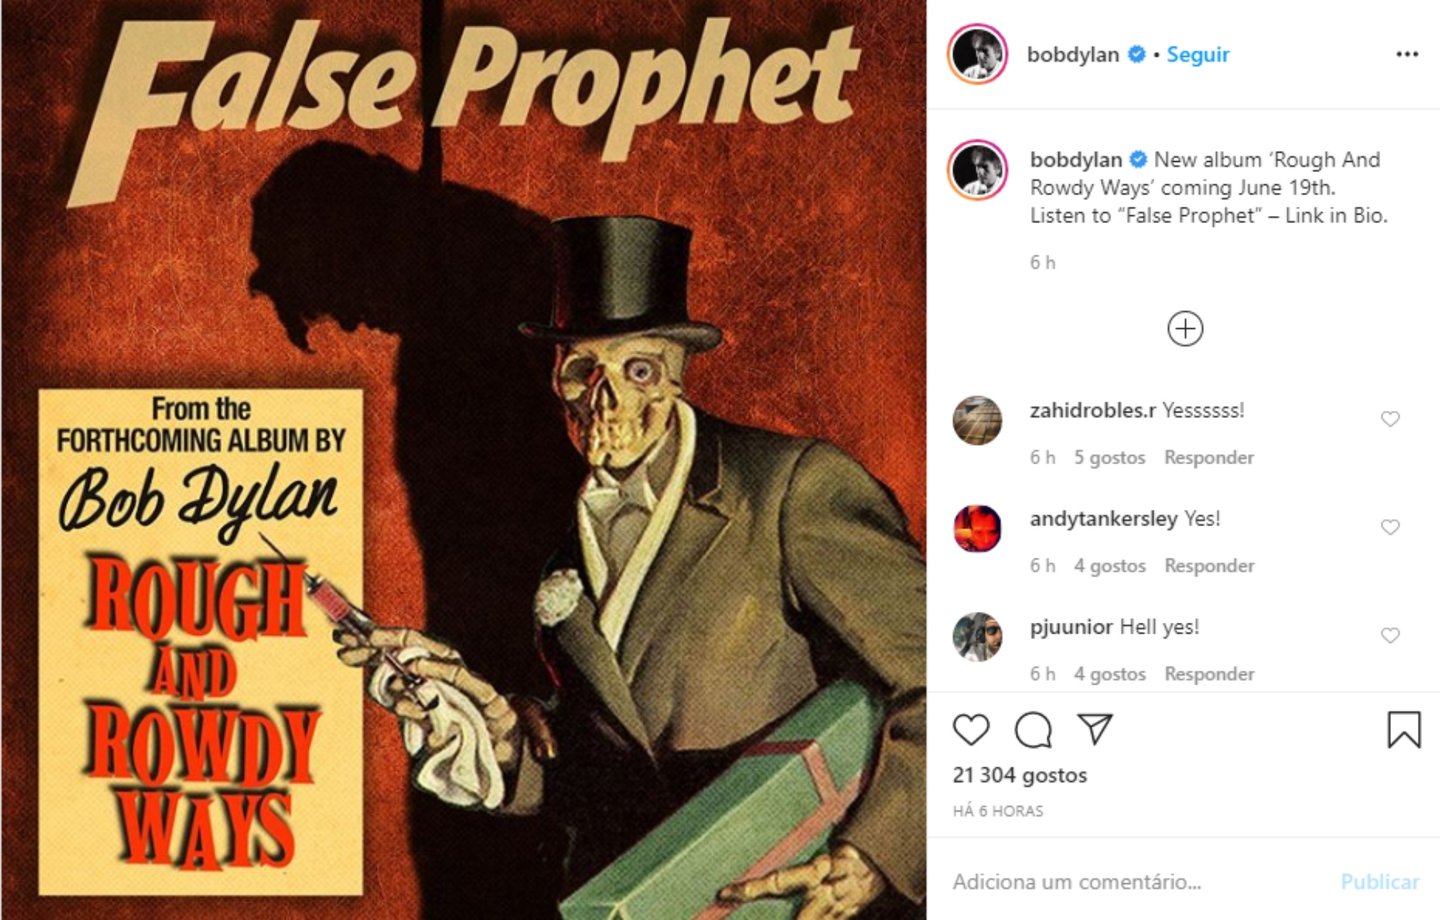The width and height of the screenshot is (1440, 920).
Task: Like pjuunior's comment heart
Action: point(1390,635)
